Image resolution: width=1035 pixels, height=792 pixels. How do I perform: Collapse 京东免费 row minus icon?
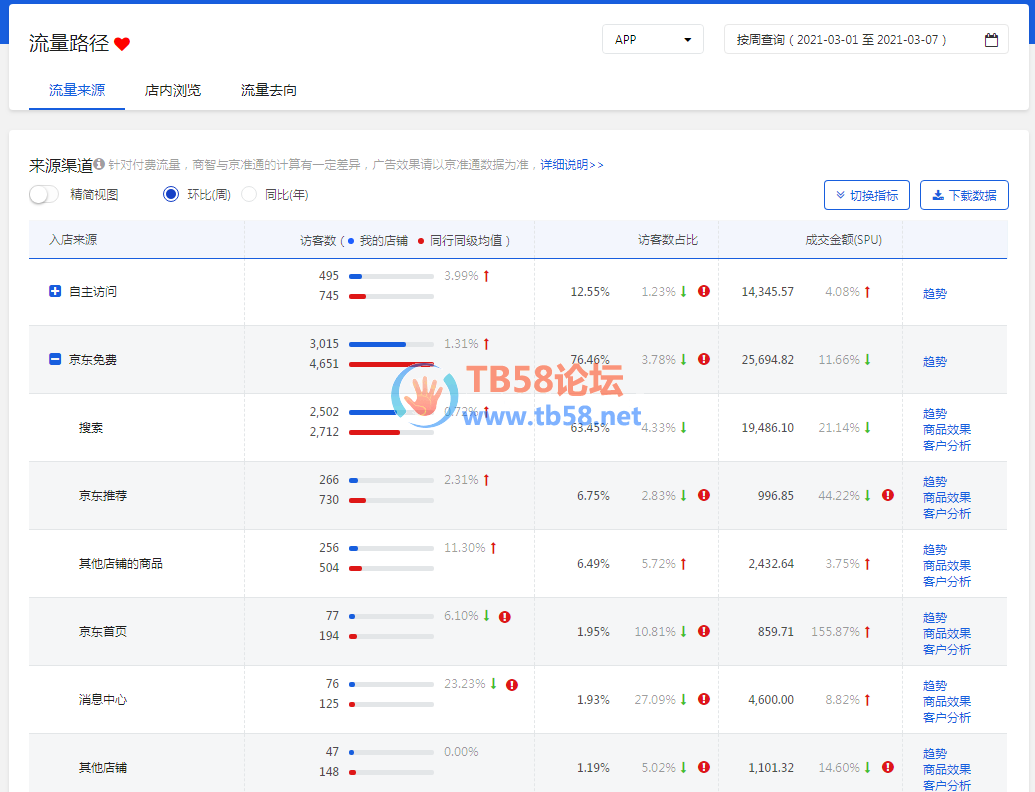tap(55, 359)
